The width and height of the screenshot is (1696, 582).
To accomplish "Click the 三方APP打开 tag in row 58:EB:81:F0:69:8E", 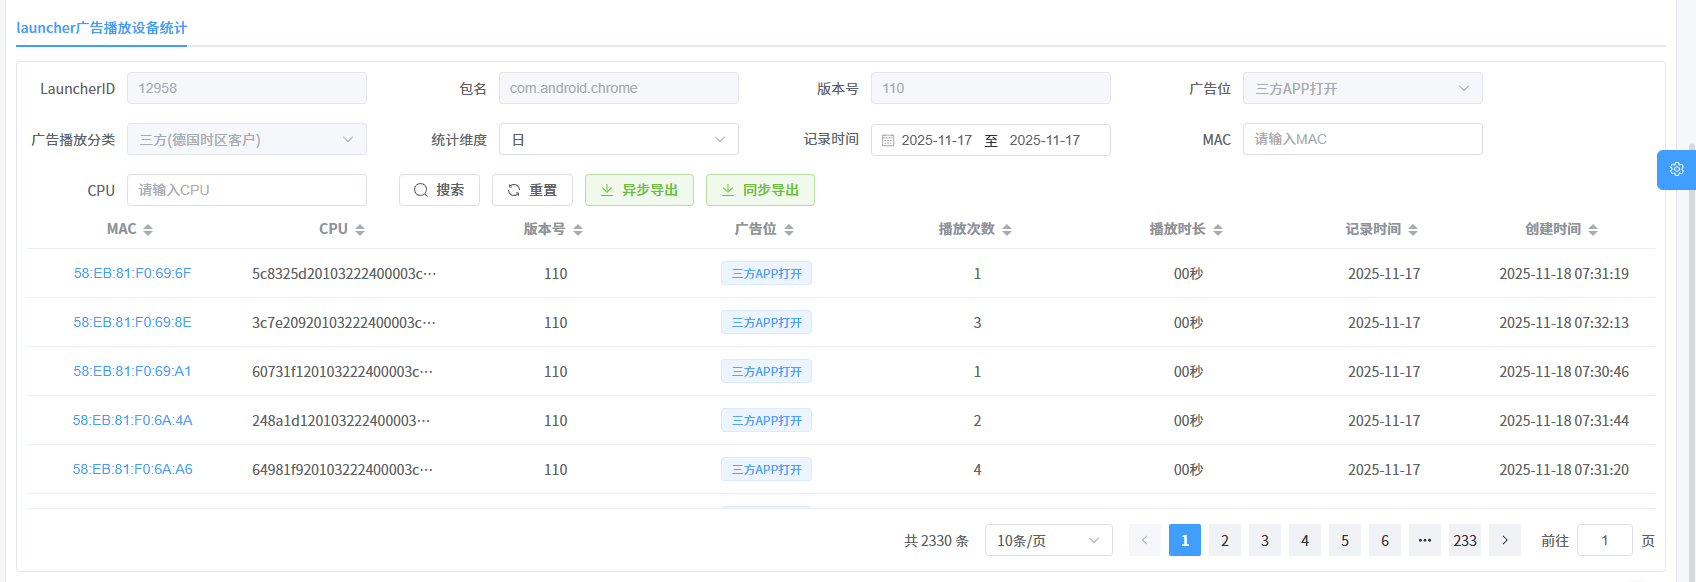I will pyautogui.click(x=766, y=322).
